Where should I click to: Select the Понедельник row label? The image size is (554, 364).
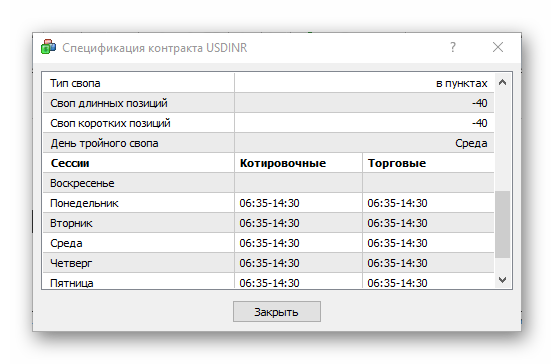point(84,203)
